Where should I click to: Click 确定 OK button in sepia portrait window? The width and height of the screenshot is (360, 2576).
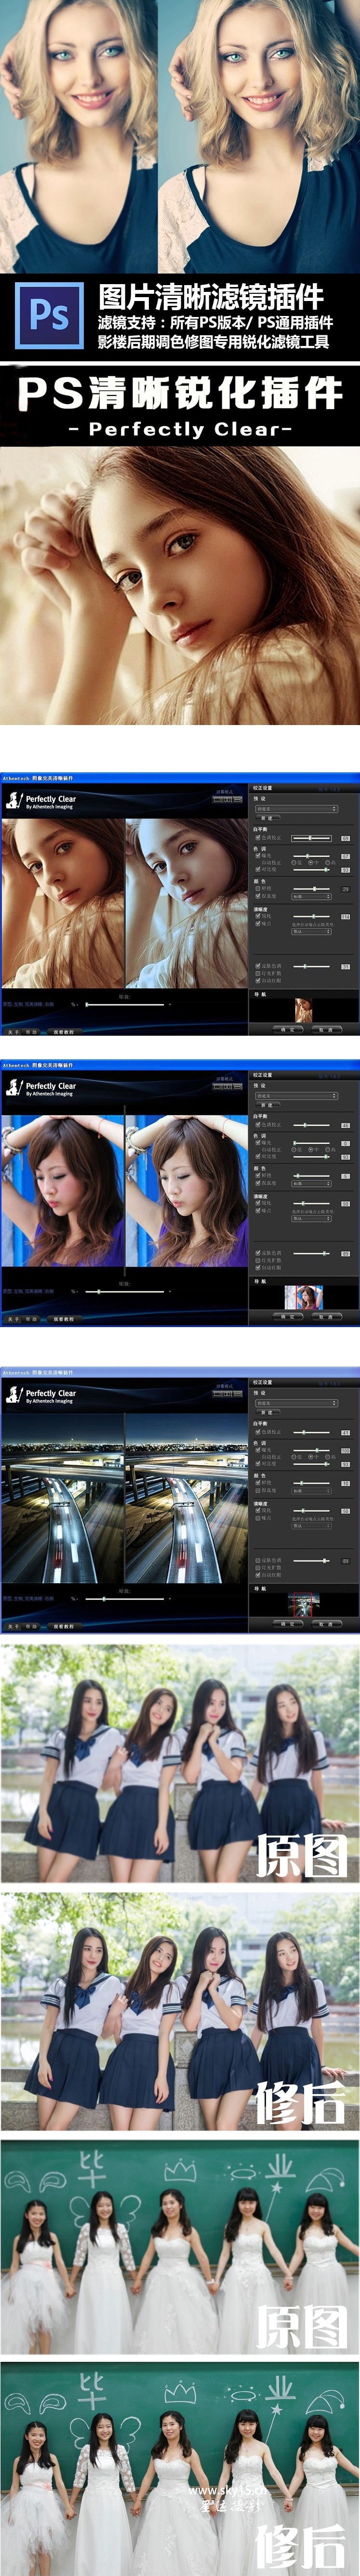288,1029
